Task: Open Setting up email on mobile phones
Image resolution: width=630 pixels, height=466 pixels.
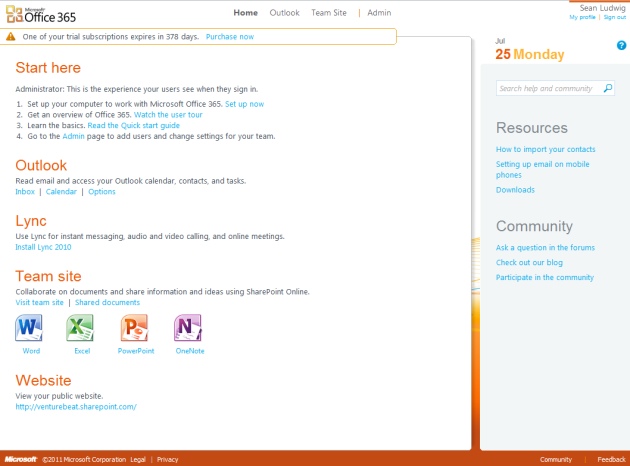Action: [x=542, y=170]
